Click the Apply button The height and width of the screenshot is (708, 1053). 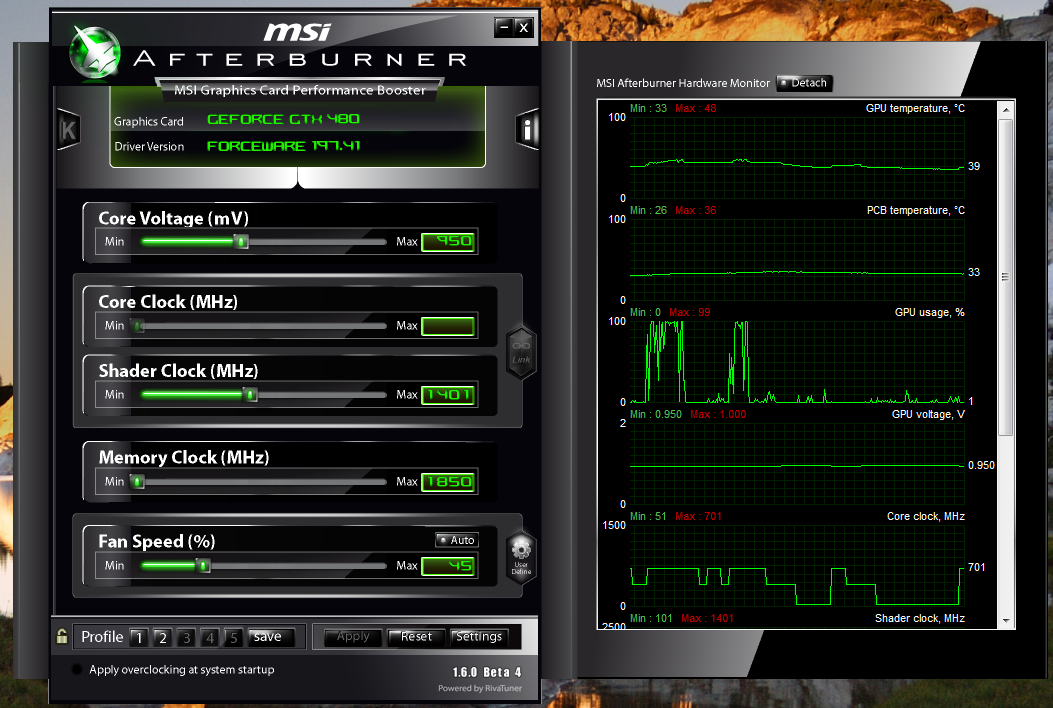click(353, 637)
